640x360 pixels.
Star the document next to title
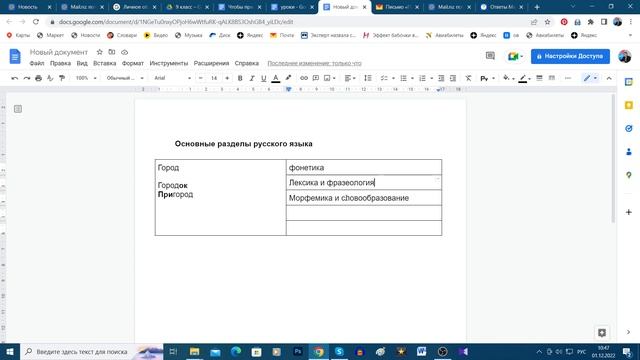coord(100,52)
